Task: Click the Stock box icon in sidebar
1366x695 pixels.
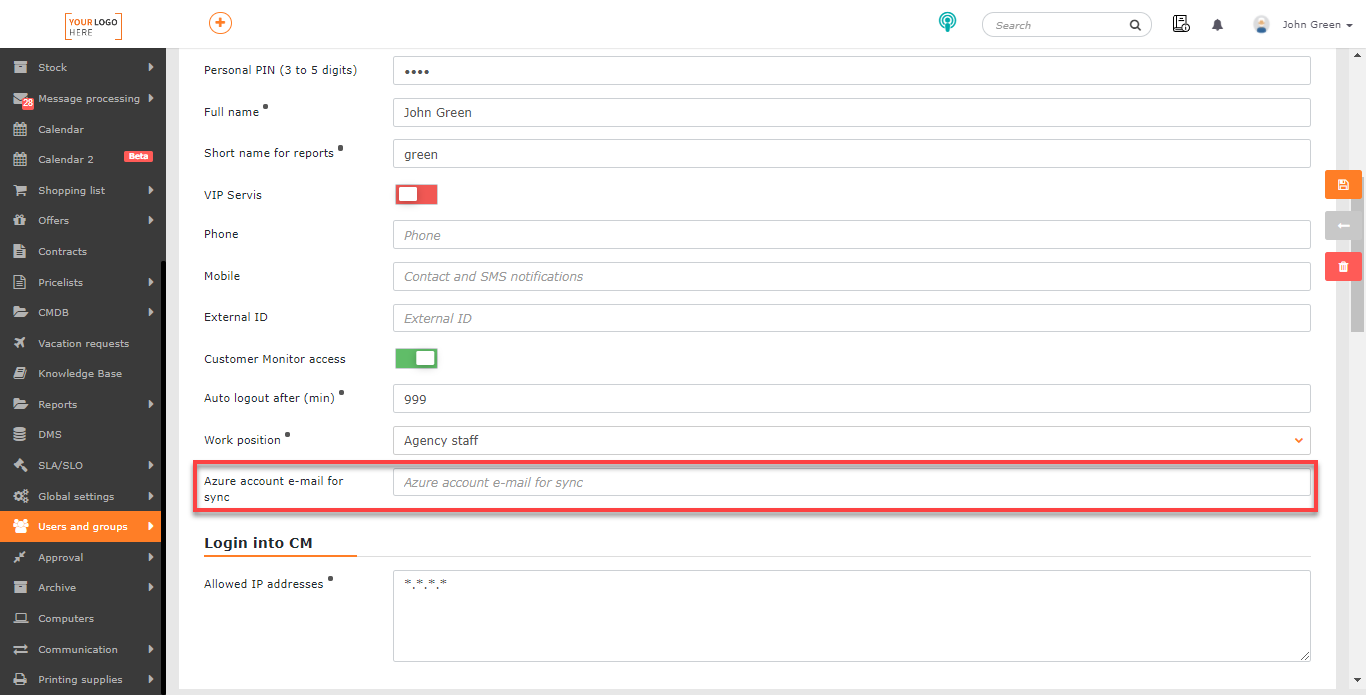Action: pyautogui.click(x=20, y=67)
